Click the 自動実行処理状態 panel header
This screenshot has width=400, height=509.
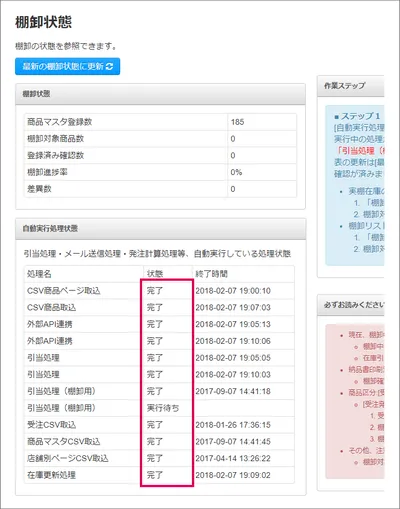coord(160,229)
